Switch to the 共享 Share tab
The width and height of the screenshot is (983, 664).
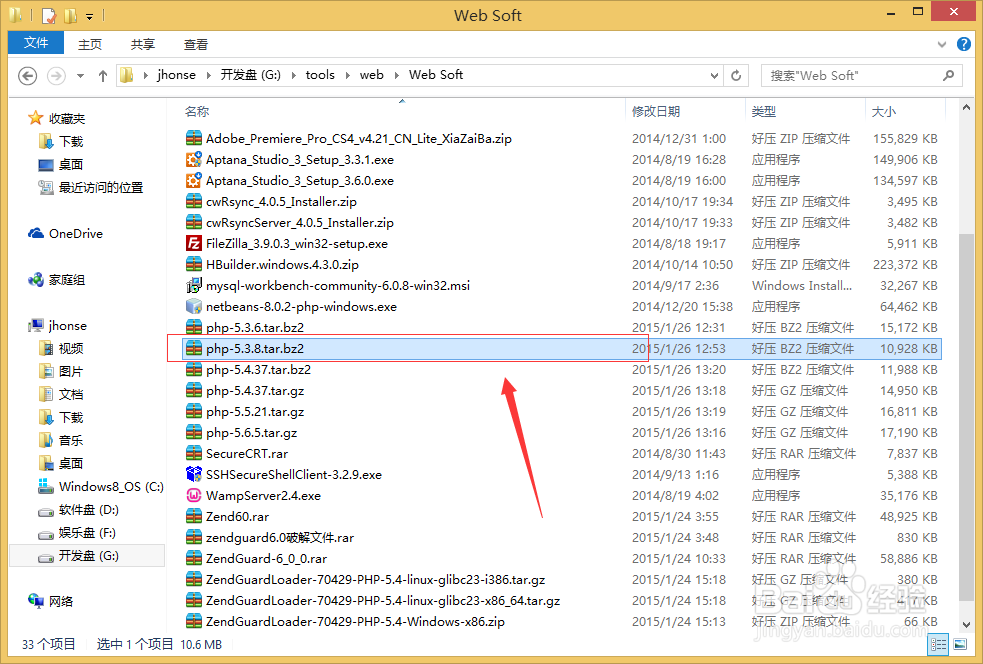click(142, 45)
